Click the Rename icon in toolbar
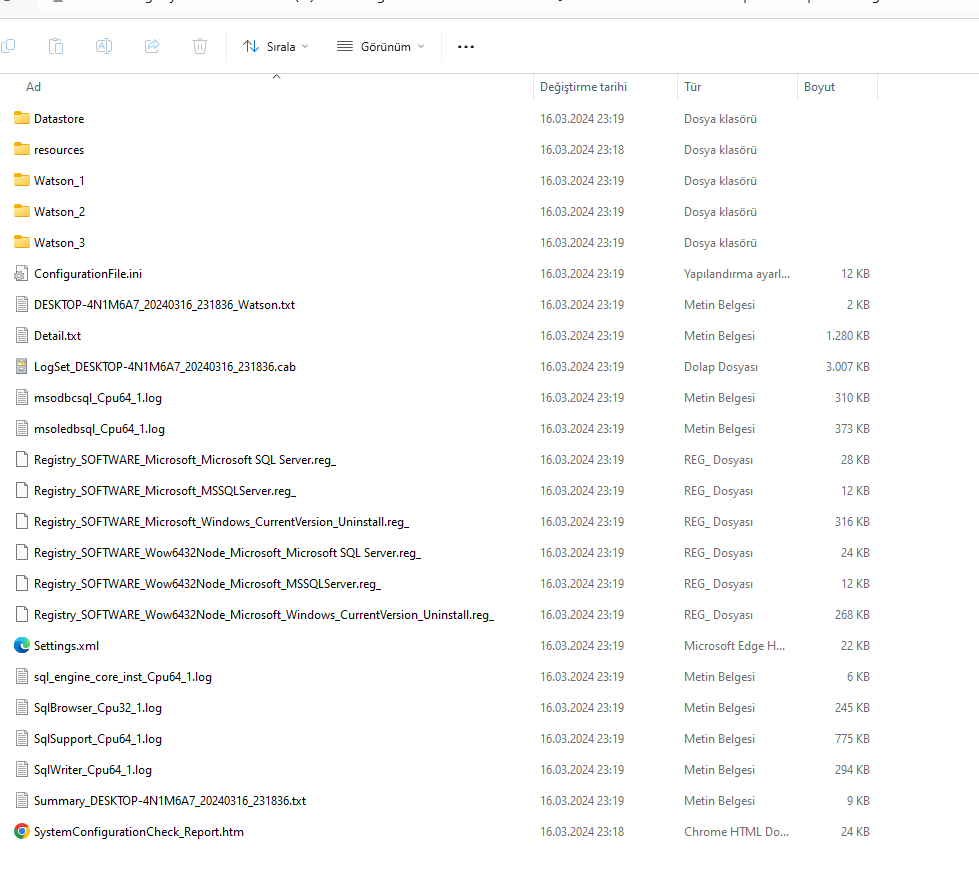 [x=104, y=46]
